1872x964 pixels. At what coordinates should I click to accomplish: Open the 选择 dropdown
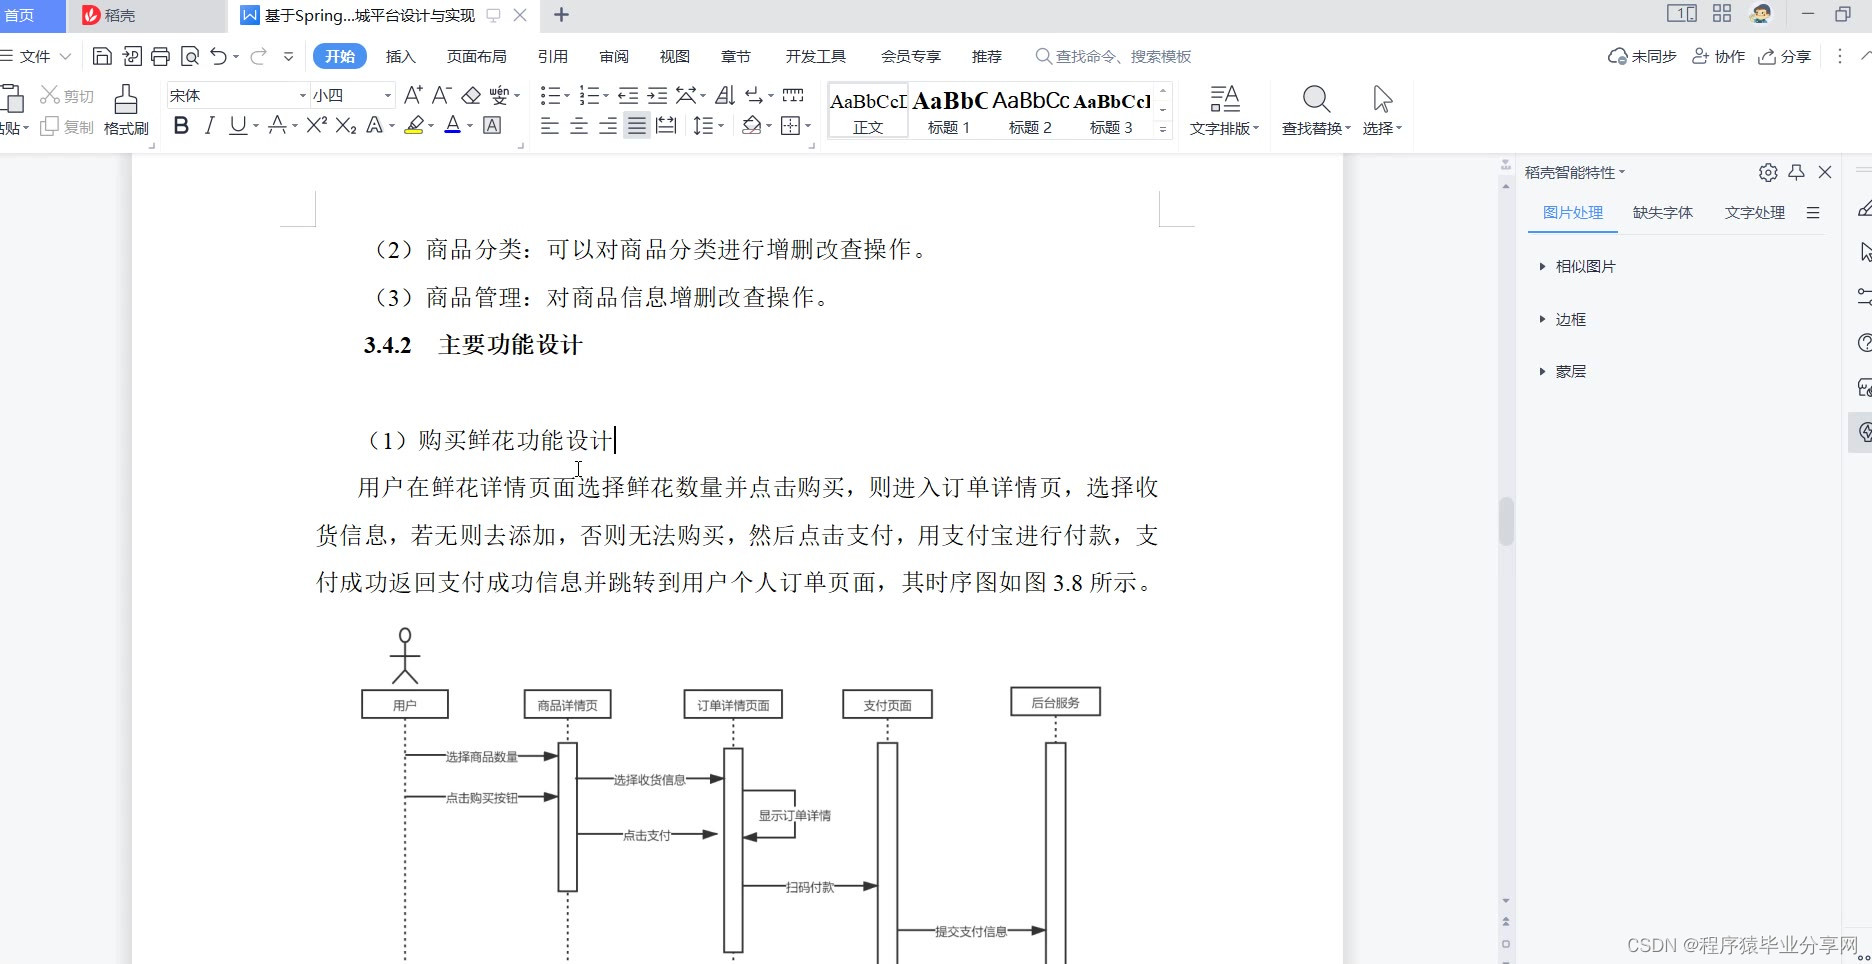[x=1383, y=110]
